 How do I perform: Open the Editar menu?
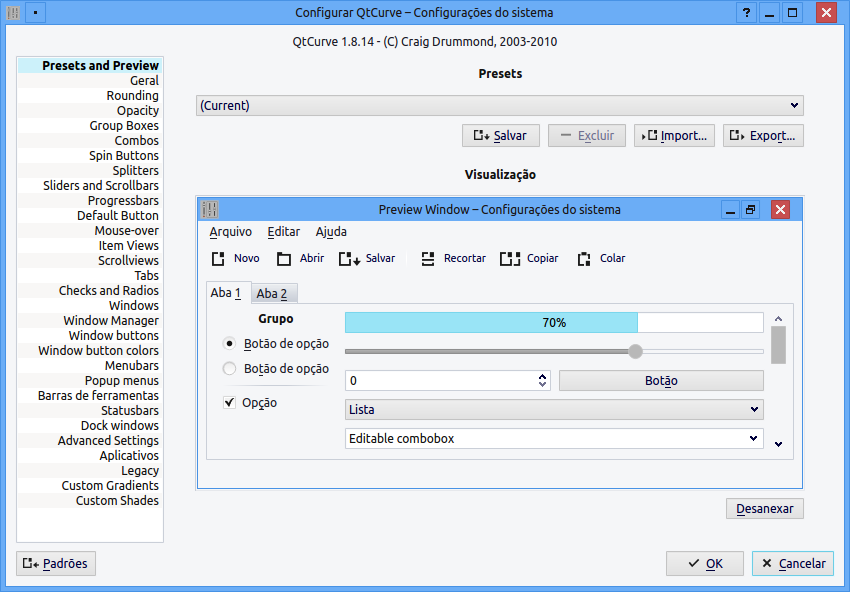click(x=284, y=232)
